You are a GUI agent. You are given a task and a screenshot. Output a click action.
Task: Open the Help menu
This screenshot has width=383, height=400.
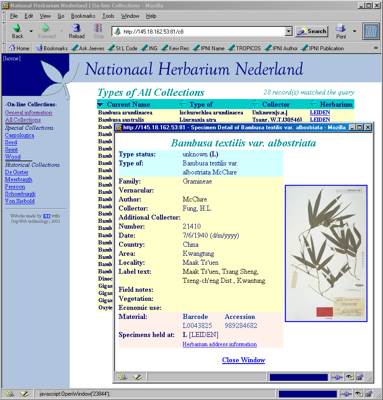coord(151,16)
